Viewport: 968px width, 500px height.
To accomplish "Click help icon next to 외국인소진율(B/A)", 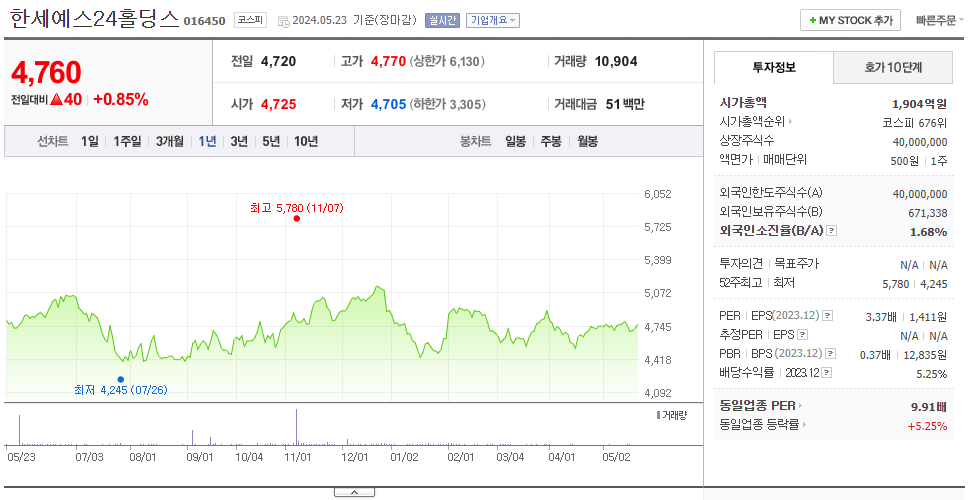I will [832, 231].
